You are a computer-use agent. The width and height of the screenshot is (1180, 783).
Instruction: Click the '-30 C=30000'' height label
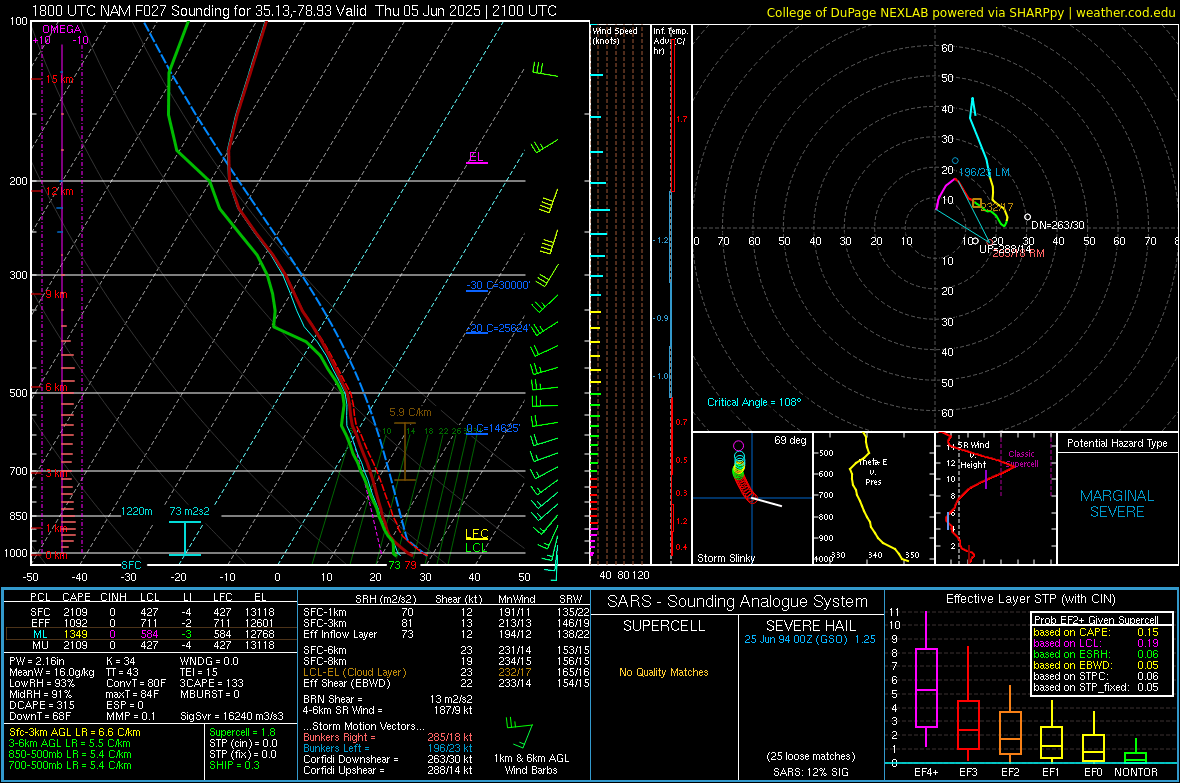(498, 285)
